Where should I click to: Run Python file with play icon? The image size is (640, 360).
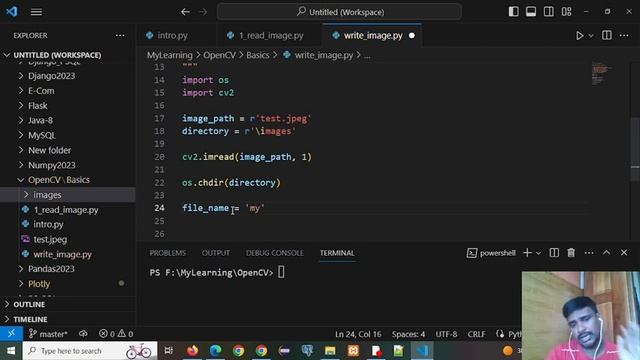coord(580,36)
